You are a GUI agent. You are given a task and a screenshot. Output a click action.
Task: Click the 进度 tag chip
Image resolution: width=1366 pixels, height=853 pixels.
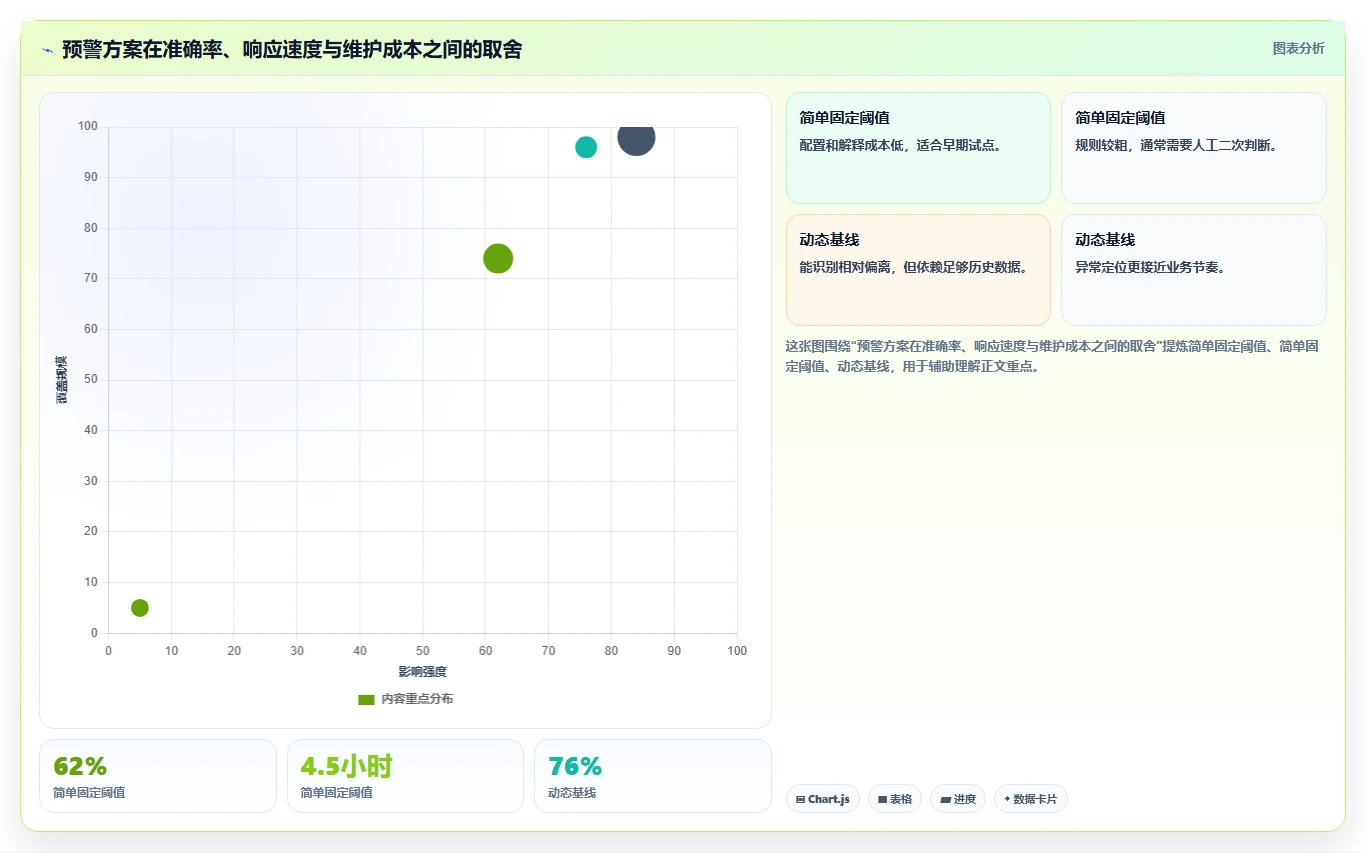[x=958, y=799]
